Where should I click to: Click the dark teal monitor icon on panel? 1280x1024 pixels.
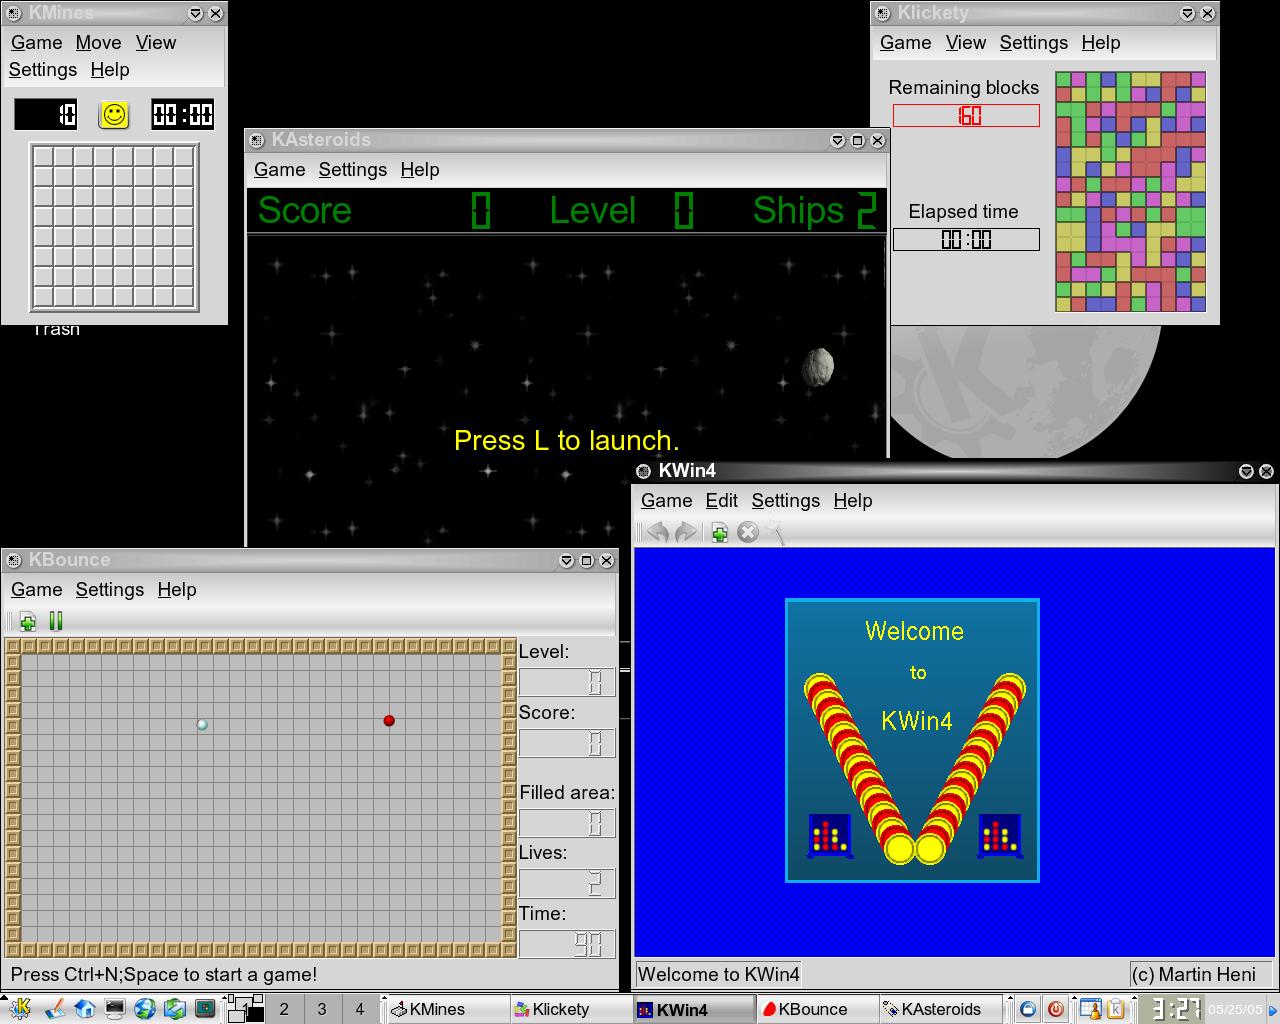click(x=205, y=1008)
